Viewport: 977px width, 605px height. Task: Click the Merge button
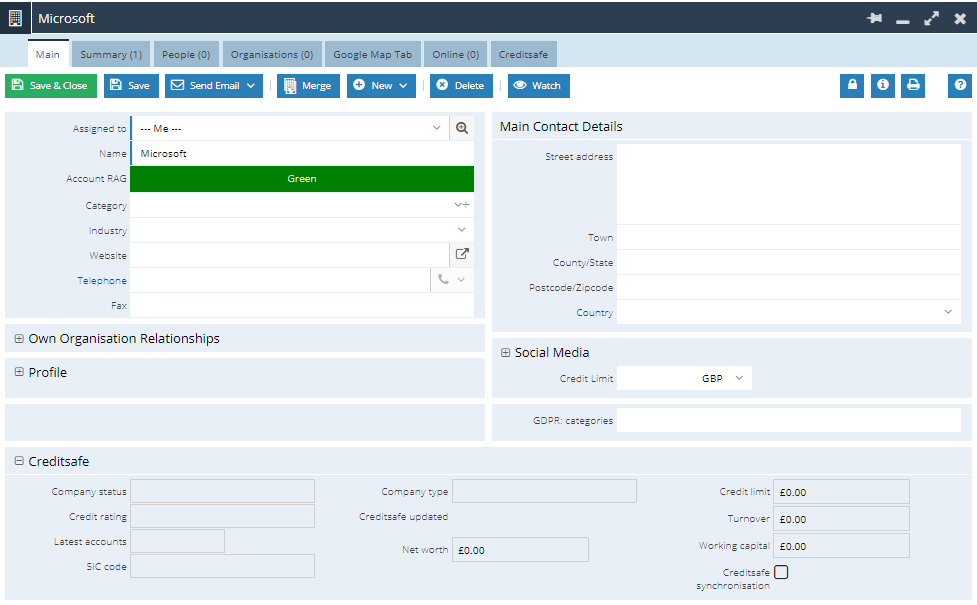pos(308,85)
